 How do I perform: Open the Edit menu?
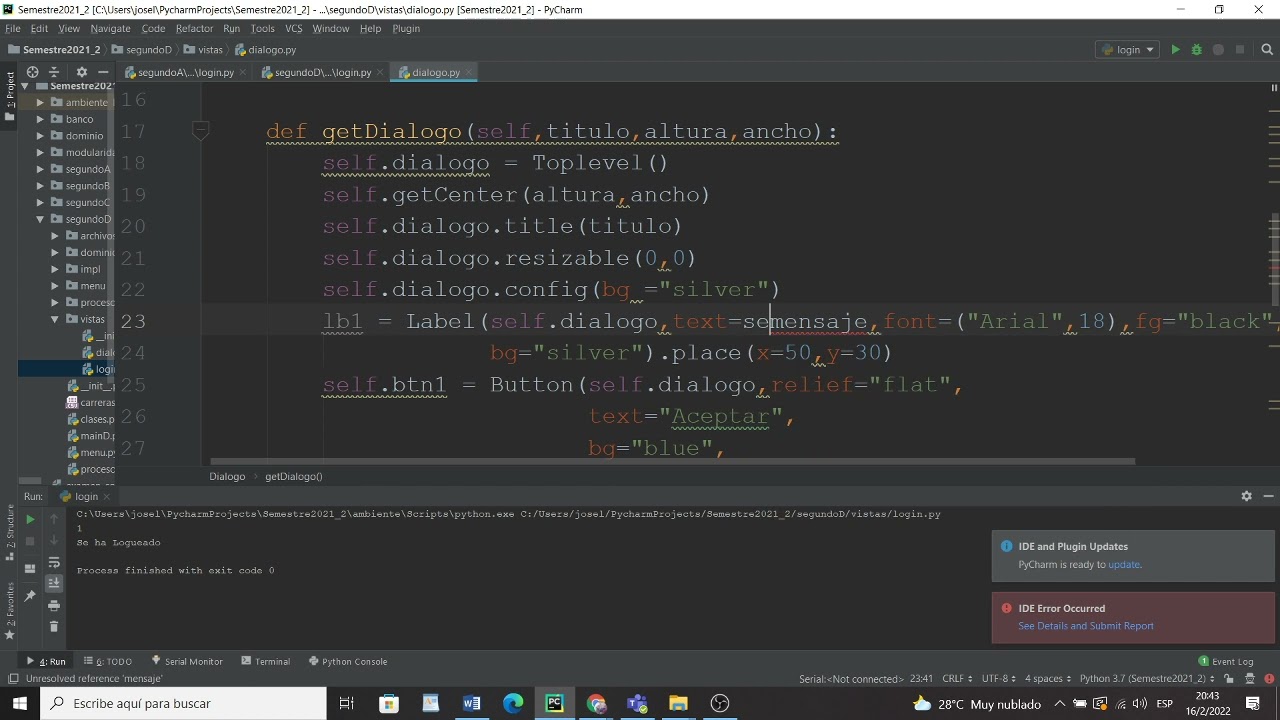coord(39,28)
